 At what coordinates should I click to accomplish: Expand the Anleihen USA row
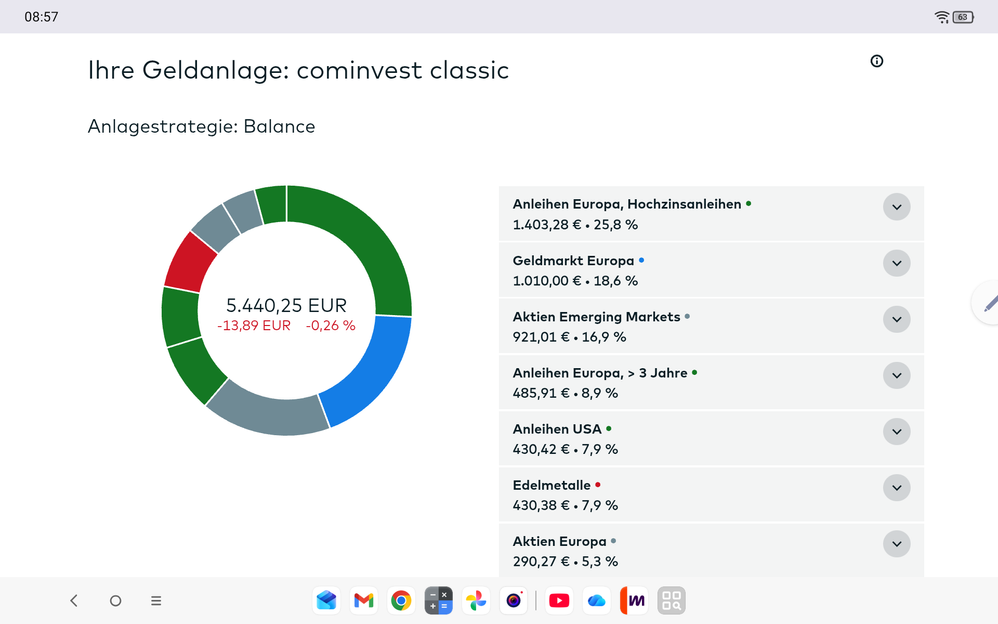[x=897, y=432]
